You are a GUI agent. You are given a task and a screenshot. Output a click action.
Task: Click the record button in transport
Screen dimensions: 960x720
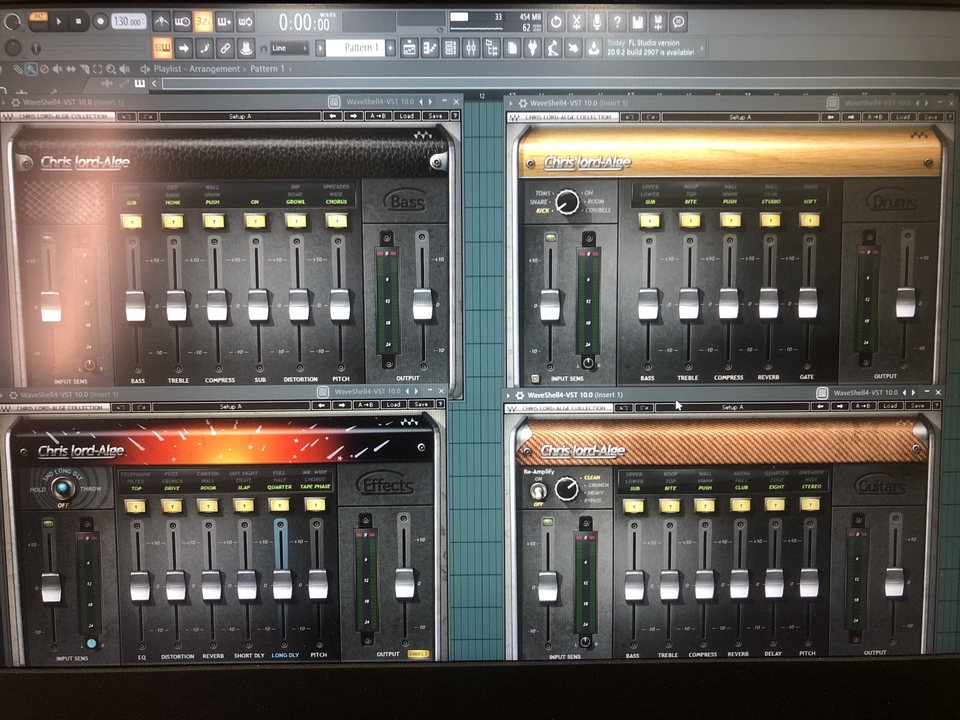click(100, 22)
